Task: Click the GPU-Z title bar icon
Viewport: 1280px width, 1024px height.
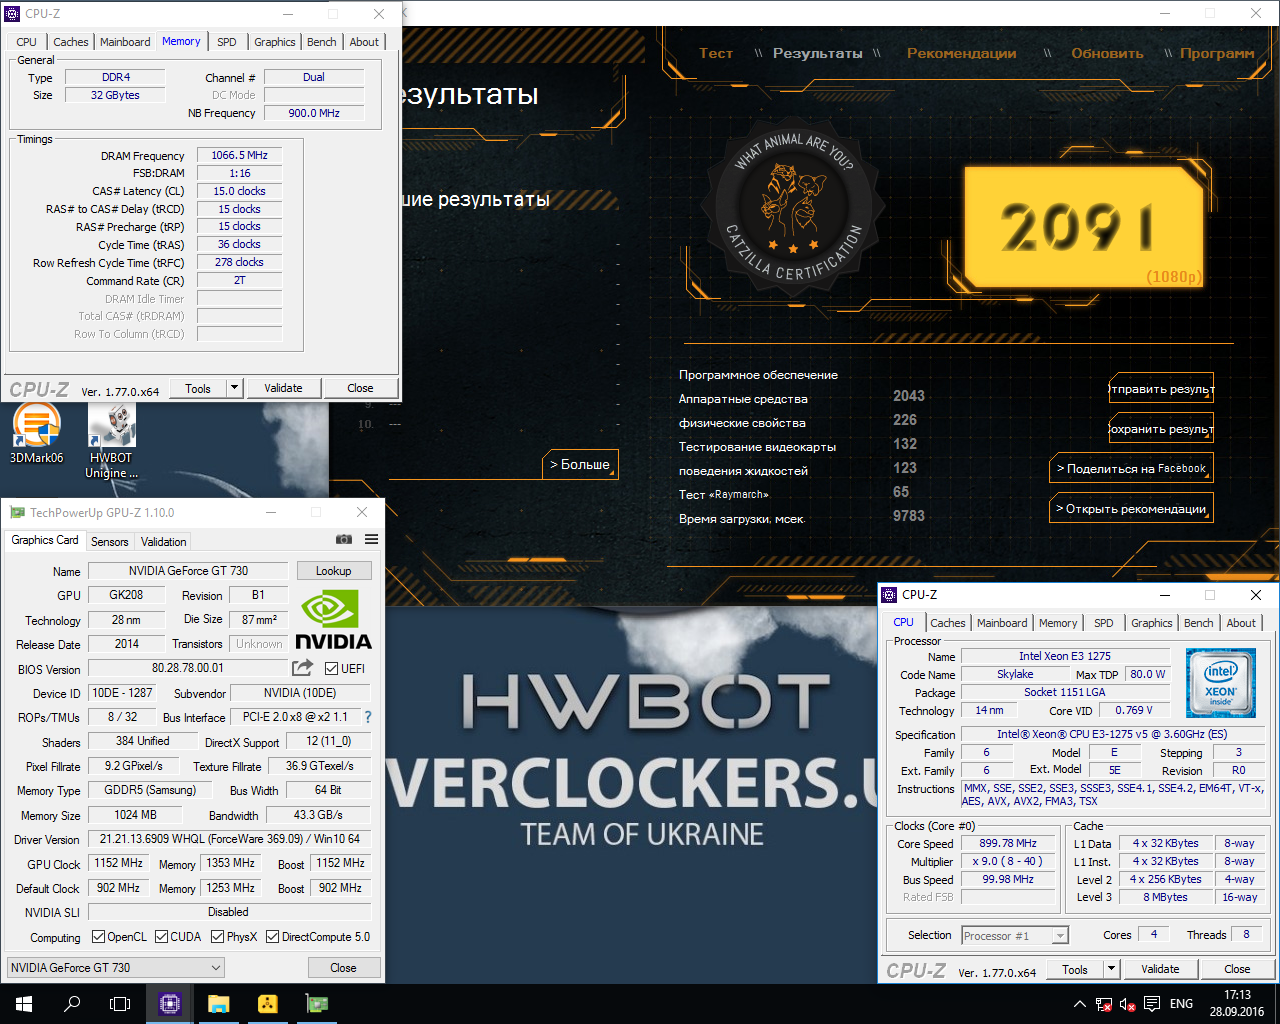Action: coord(17,513)
